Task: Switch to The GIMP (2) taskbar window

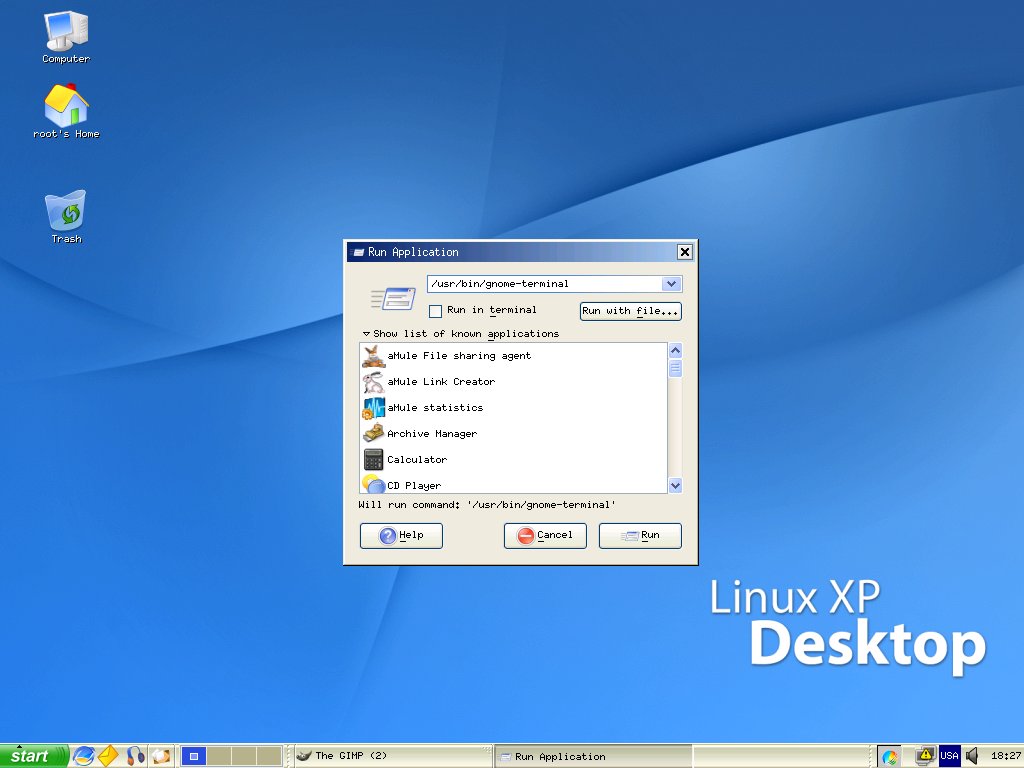Action: click(392, 756)
